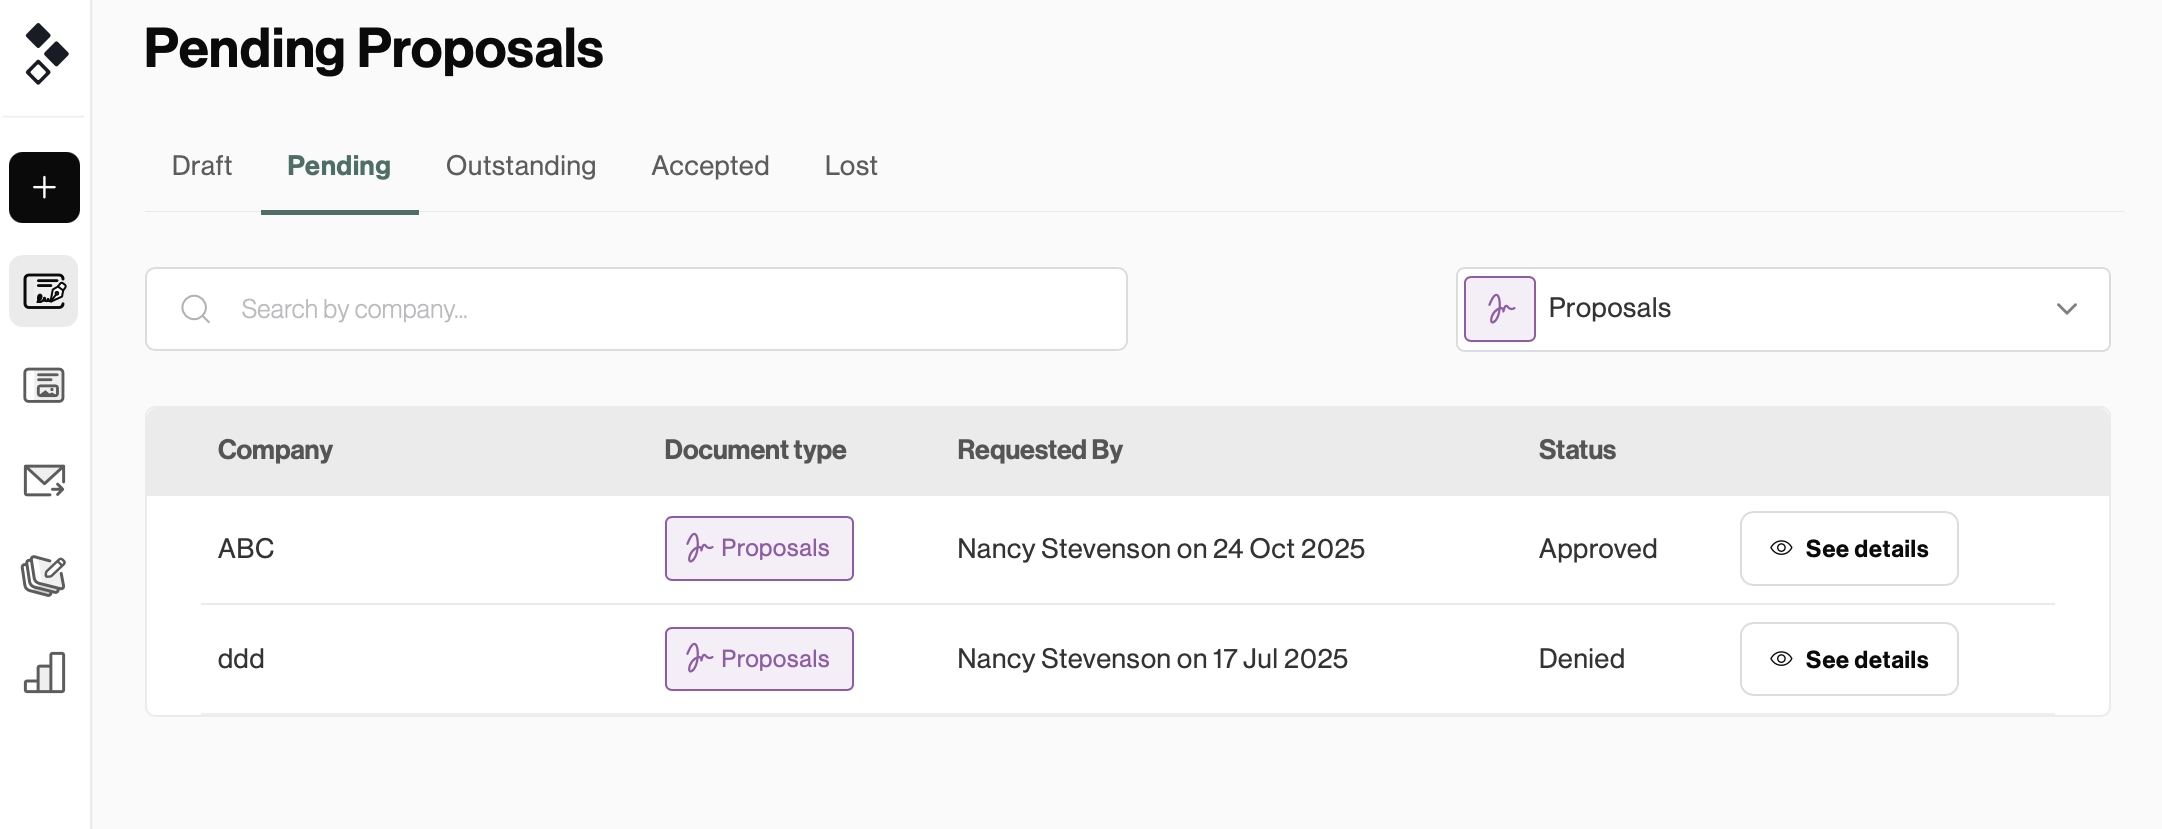
Task: Click the Document type column header
Action: coord(755,450)
